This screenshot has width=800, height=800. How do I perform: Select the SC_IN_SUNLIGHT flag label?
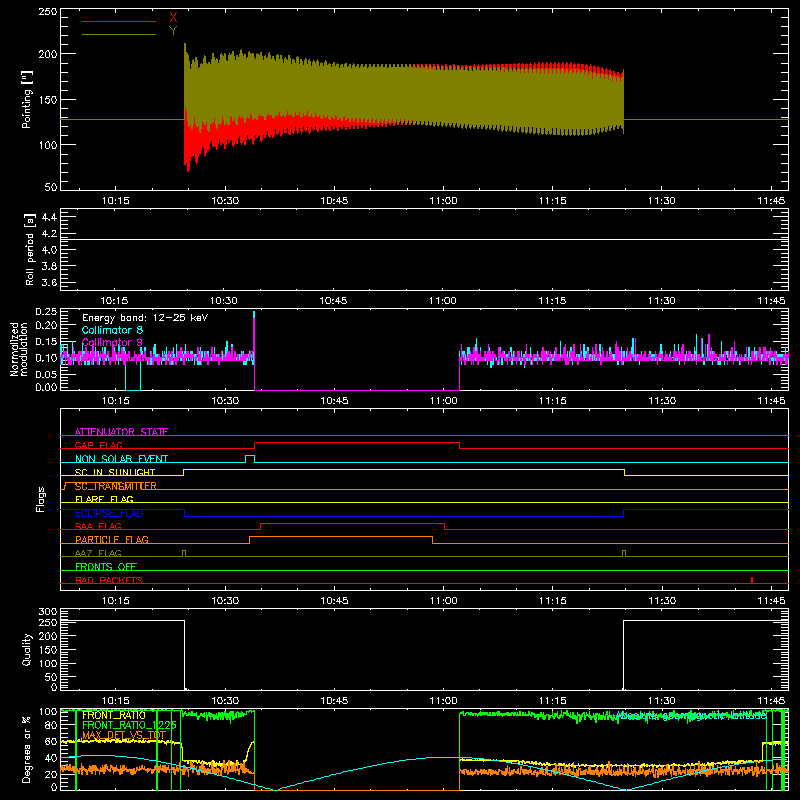(115, 472)
